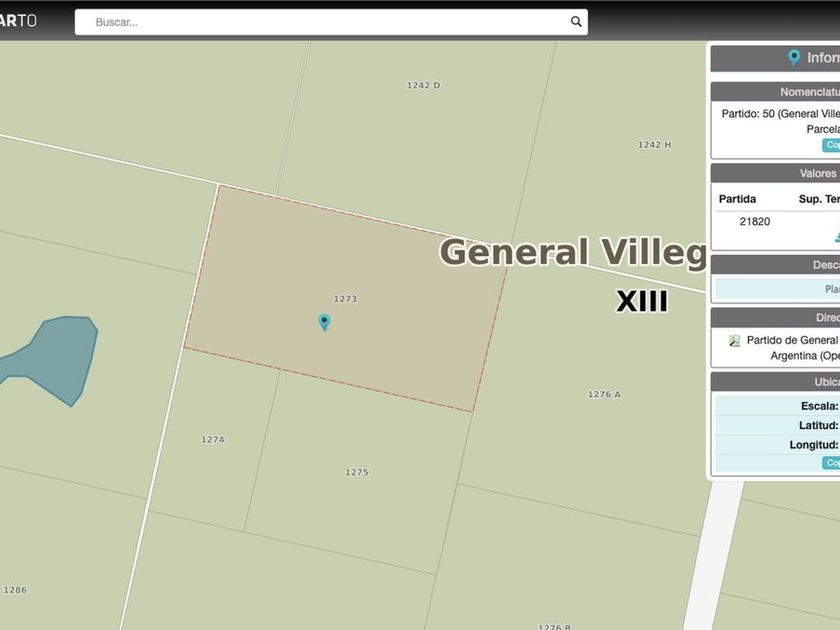Click the blue marker pin on parcel 1273
840x630 pixels.
point(324,321)
